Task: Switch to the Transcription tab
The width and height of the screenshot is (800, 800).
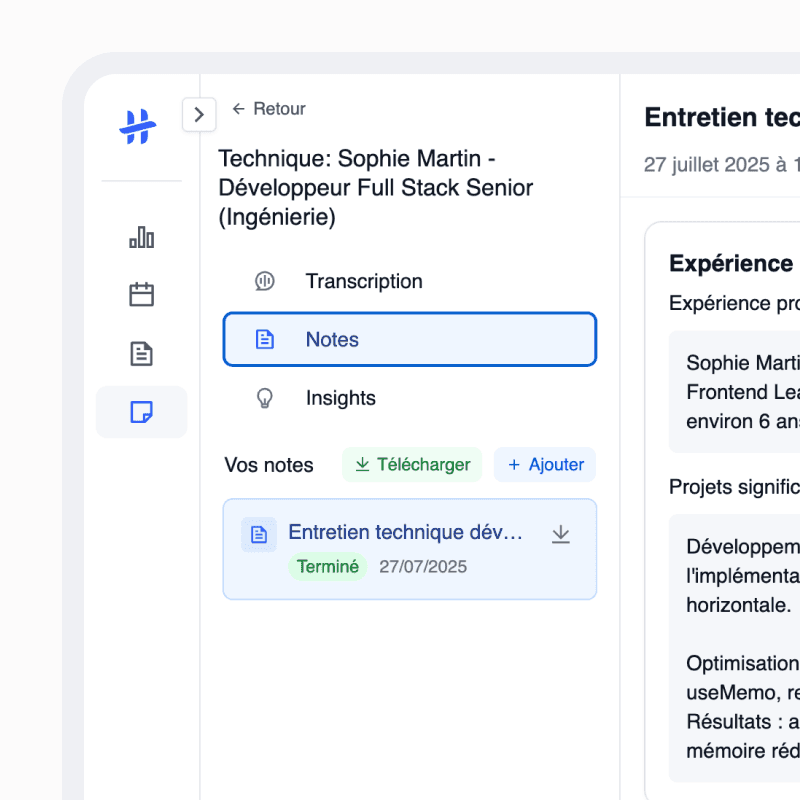Action: [410, 281]
